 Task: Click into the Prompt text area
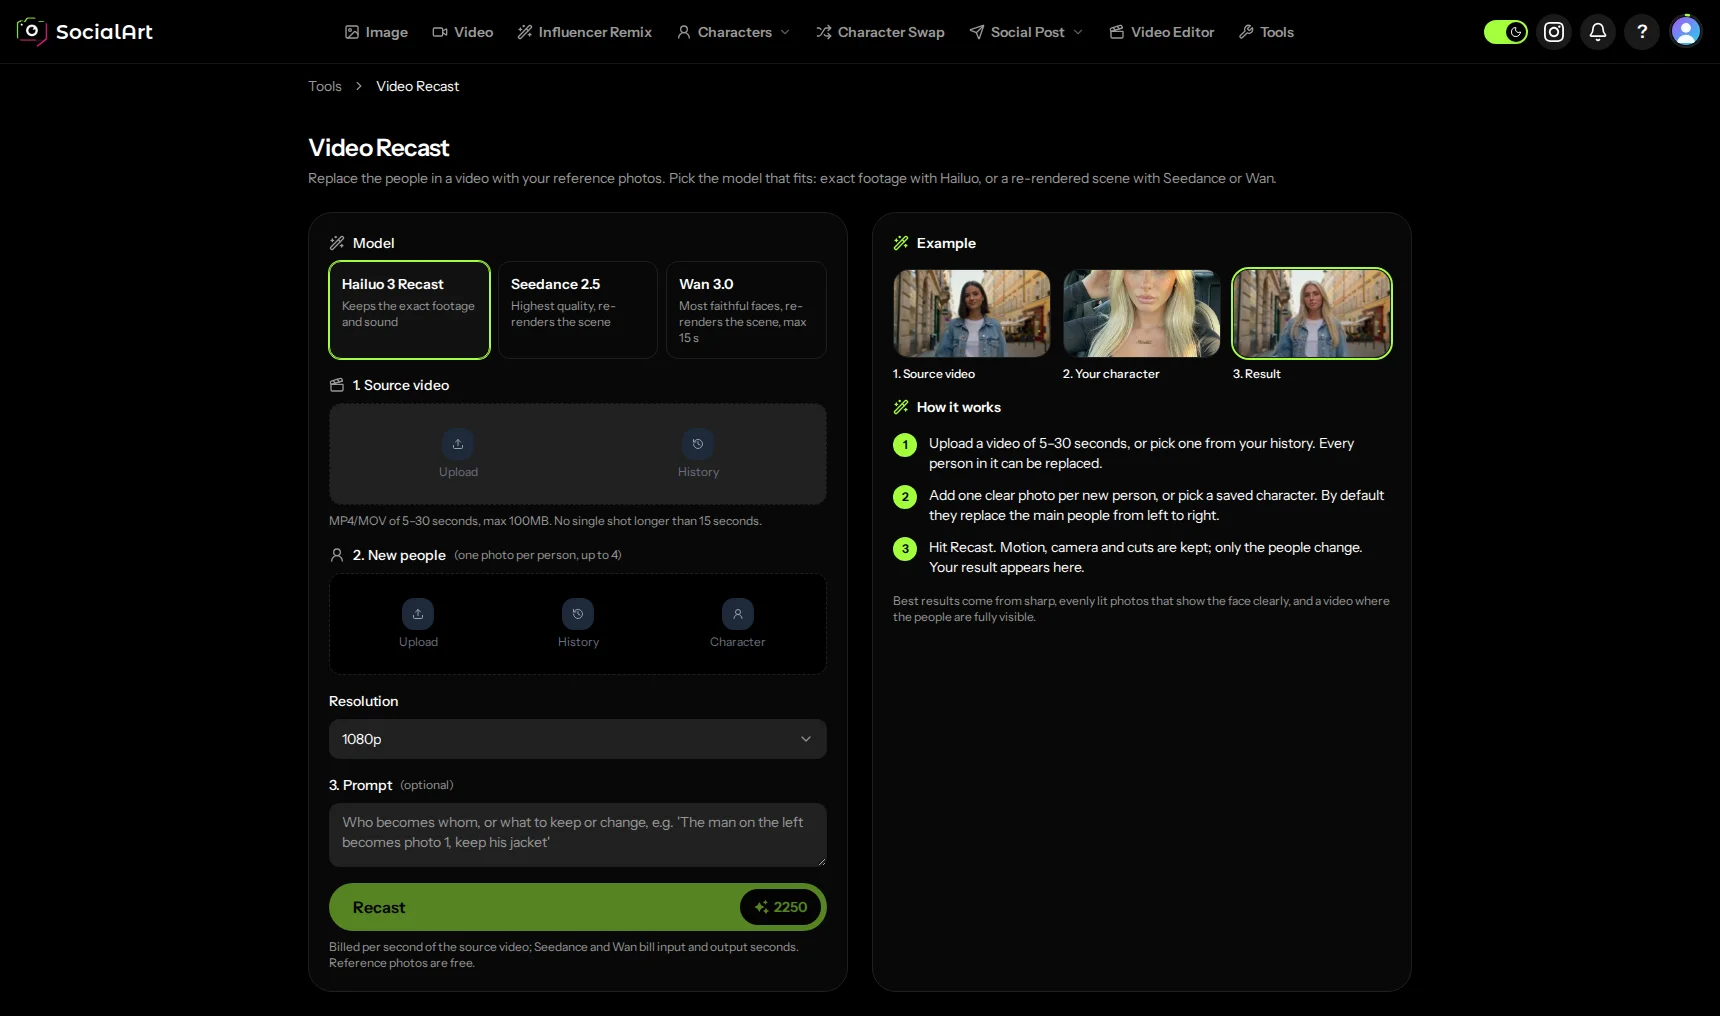(x=578, y=835)
